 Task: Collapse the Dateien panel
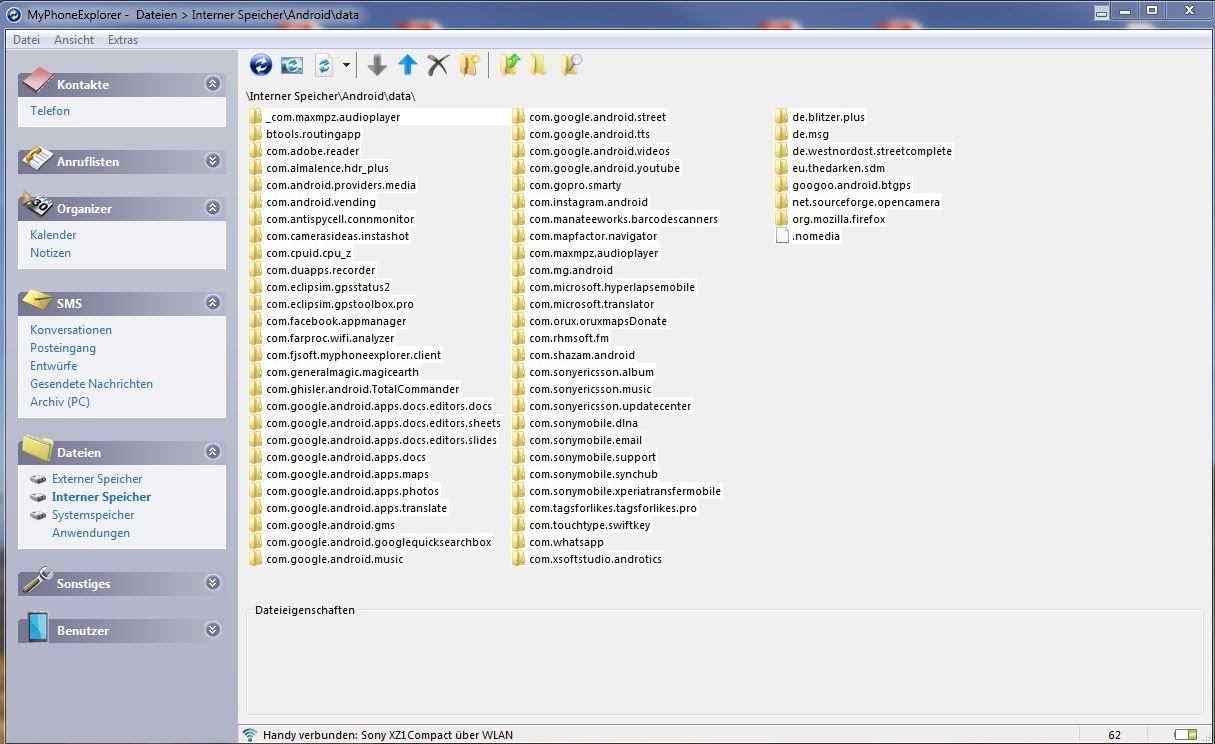click(x=212, y=452)
